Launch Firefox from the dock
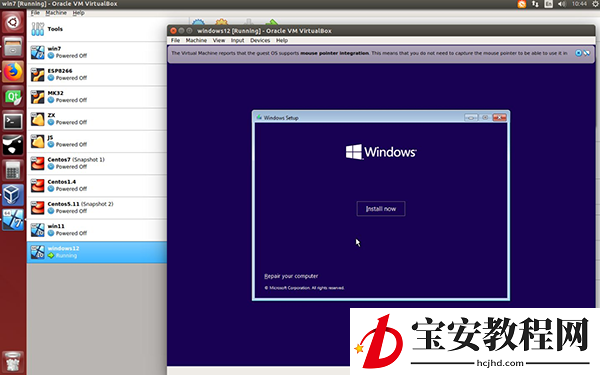600x375 pixels. 13,72
